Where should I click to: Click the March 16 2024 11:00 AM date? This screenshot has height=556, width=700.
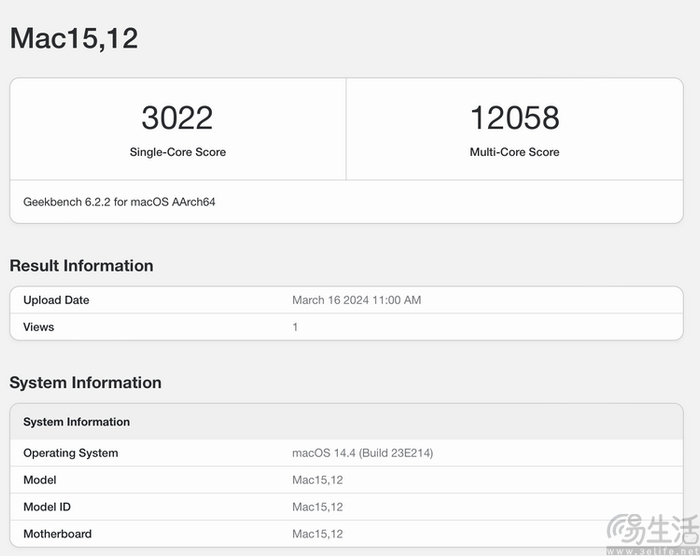[356, 300]
